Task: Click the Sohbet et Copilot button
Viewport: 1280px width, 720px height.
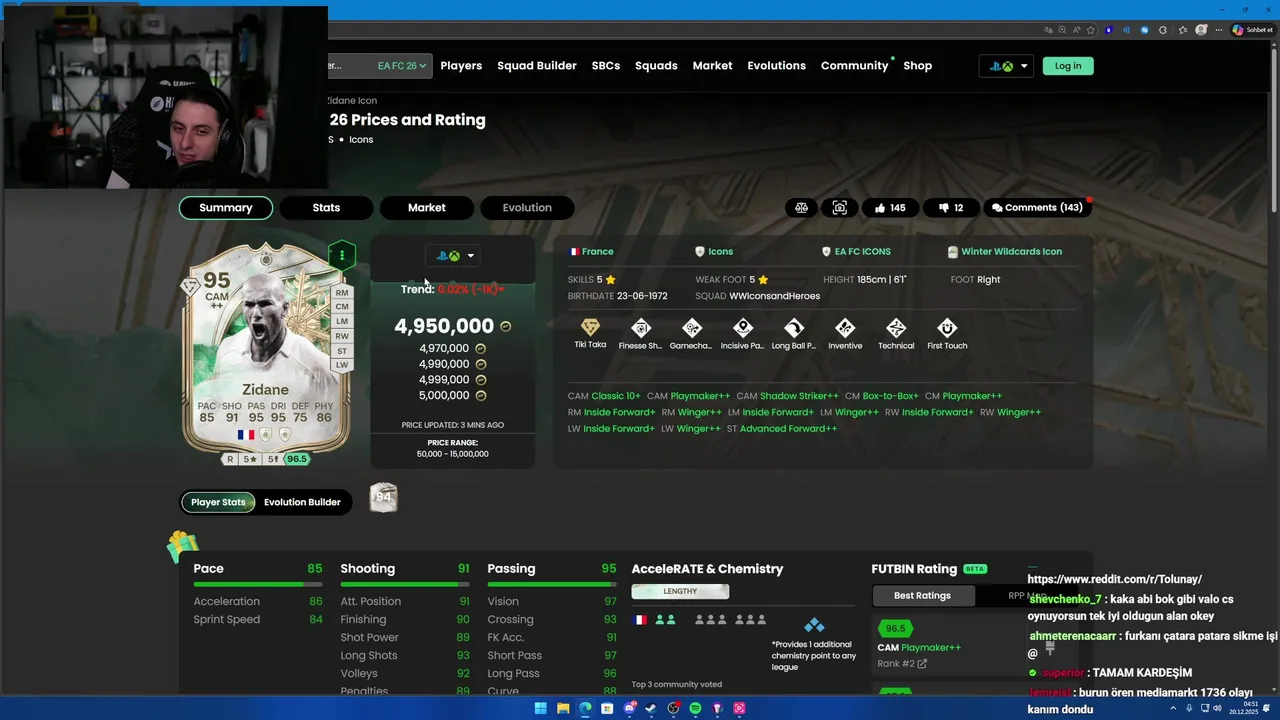Action: (1252, 30)
